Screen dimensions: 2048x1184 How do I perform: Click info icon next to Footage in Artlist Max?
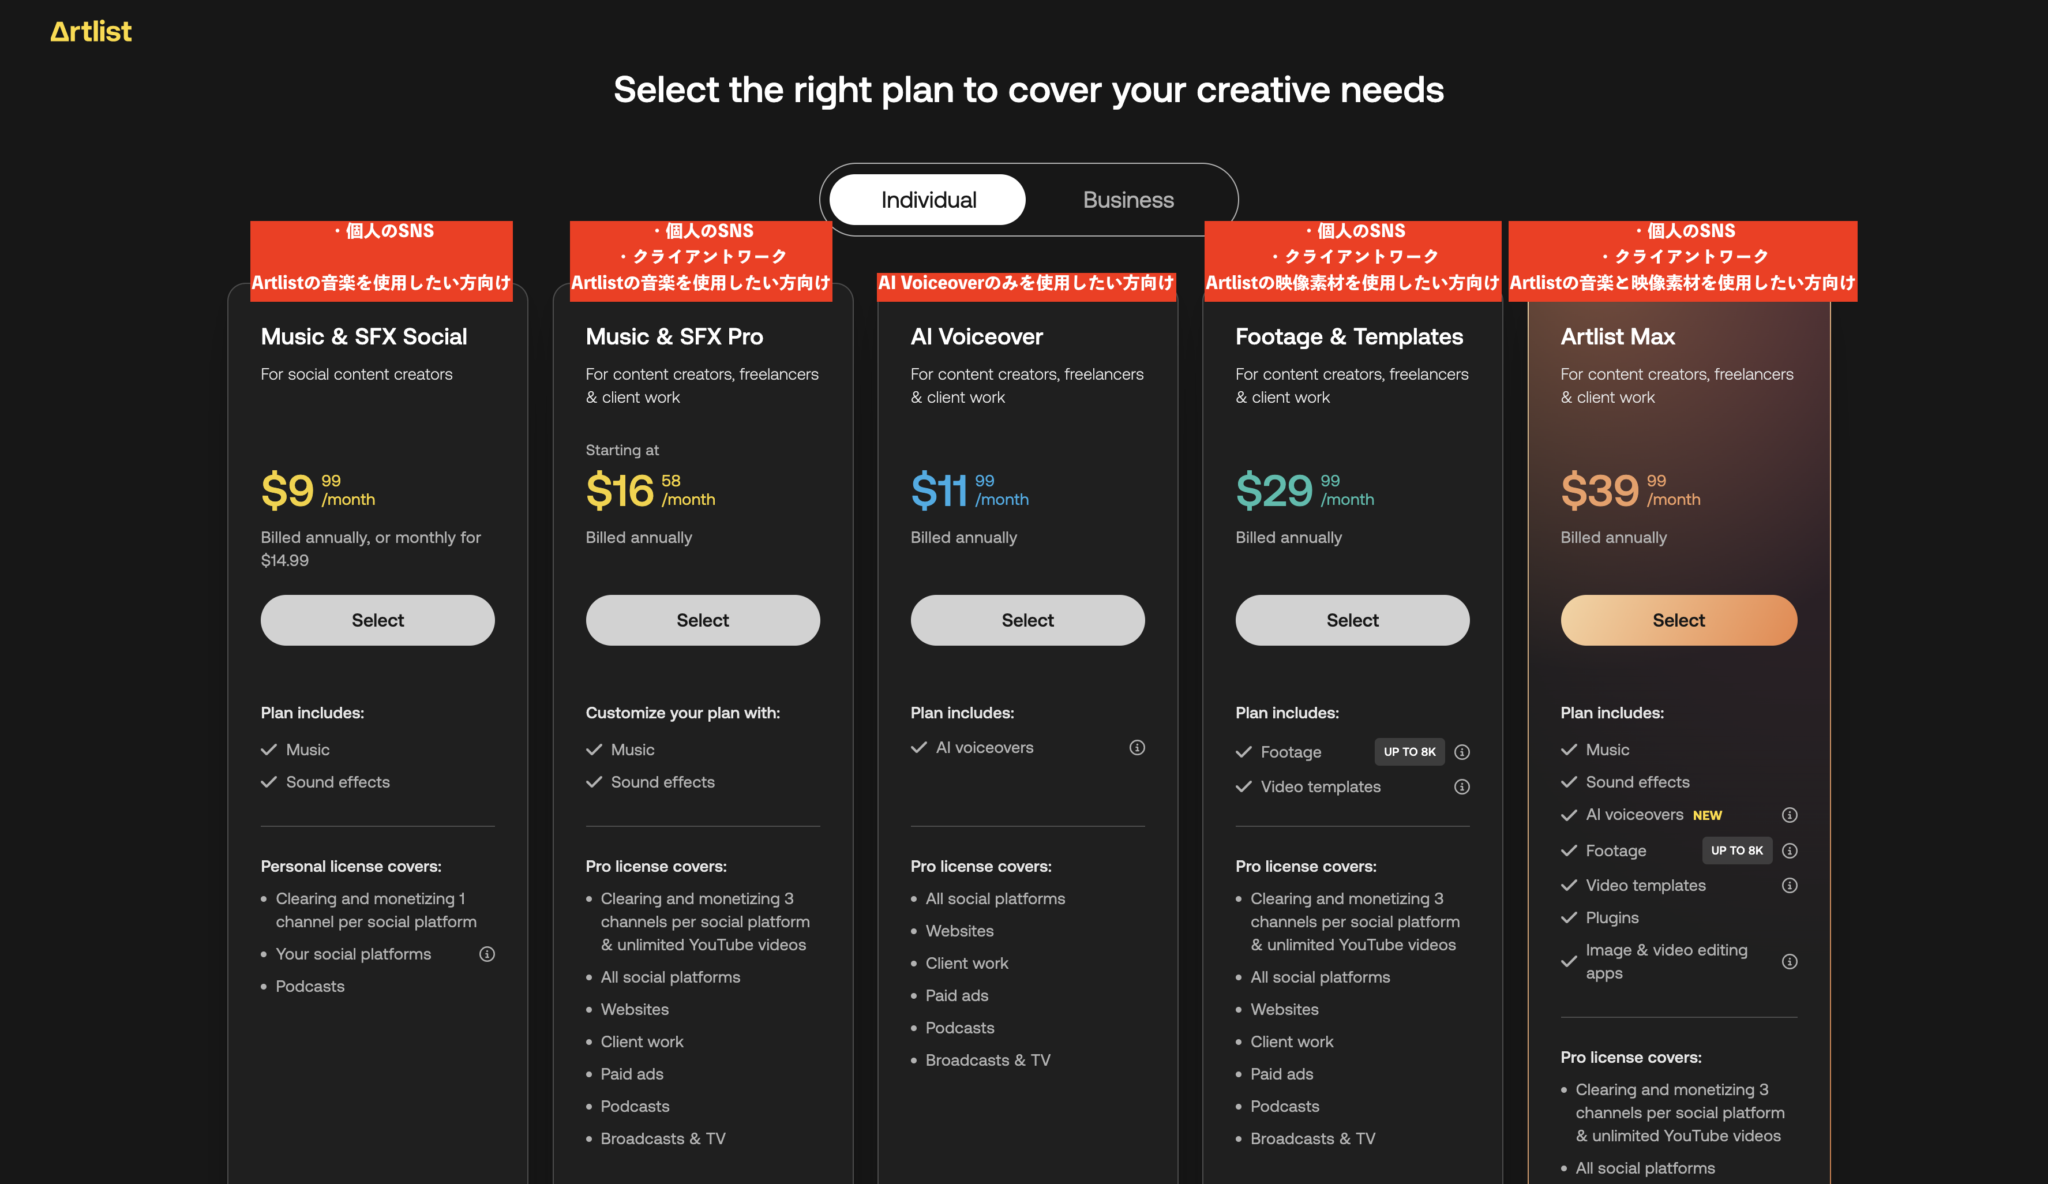(1790, 851)
